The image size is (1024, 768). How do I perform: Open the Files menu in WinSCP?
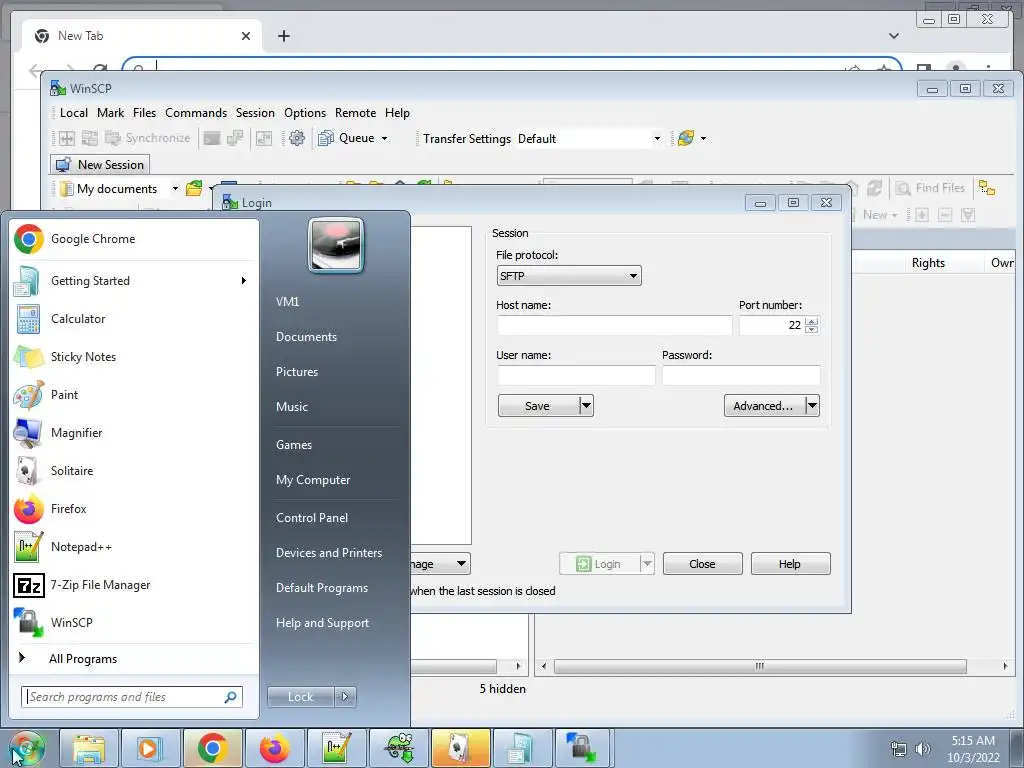tap(144, 113)
